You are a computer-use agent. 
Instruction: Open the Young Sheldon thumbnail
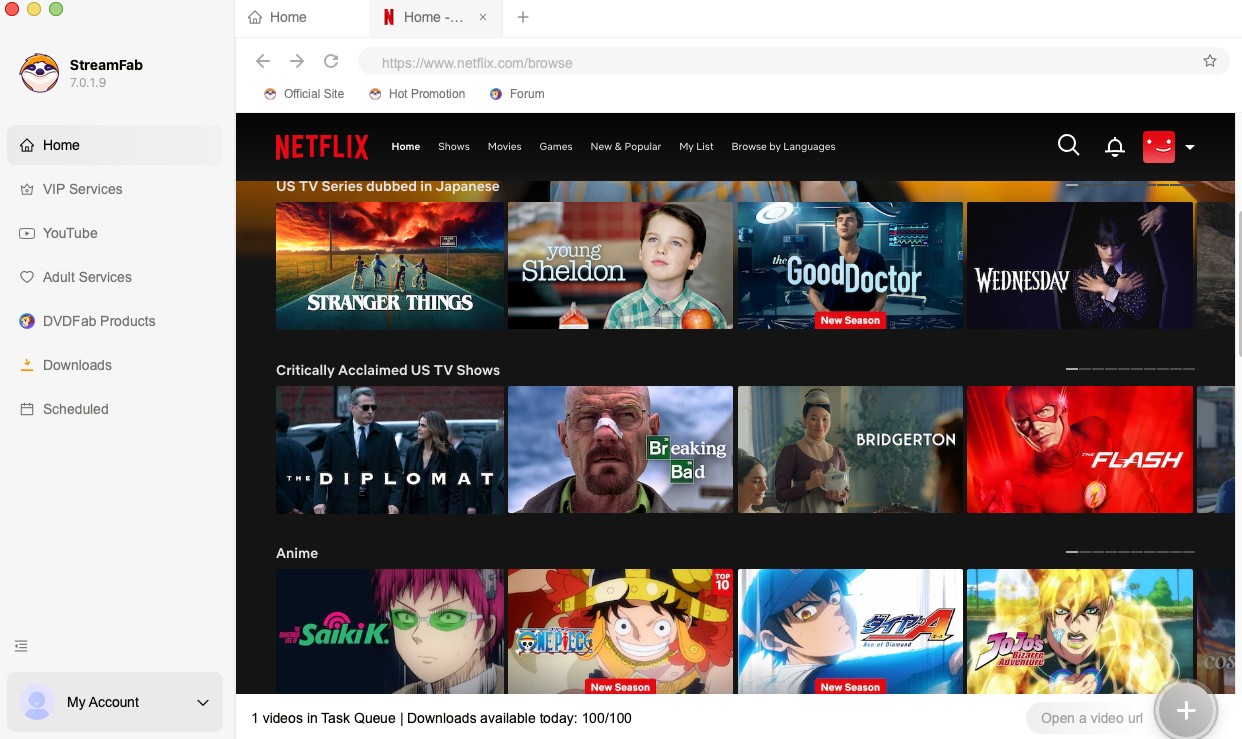click(x=620, y=265)
